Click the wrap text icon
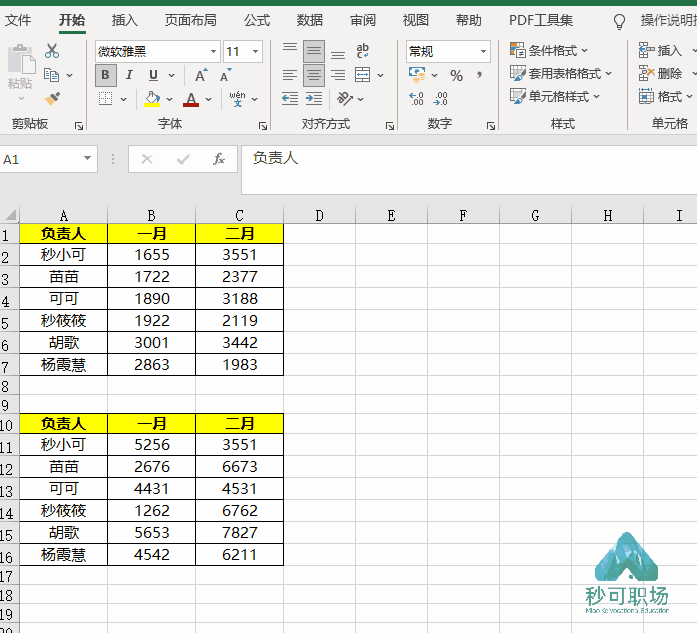This screenshot has height=633, width=697. click(362, 51)
